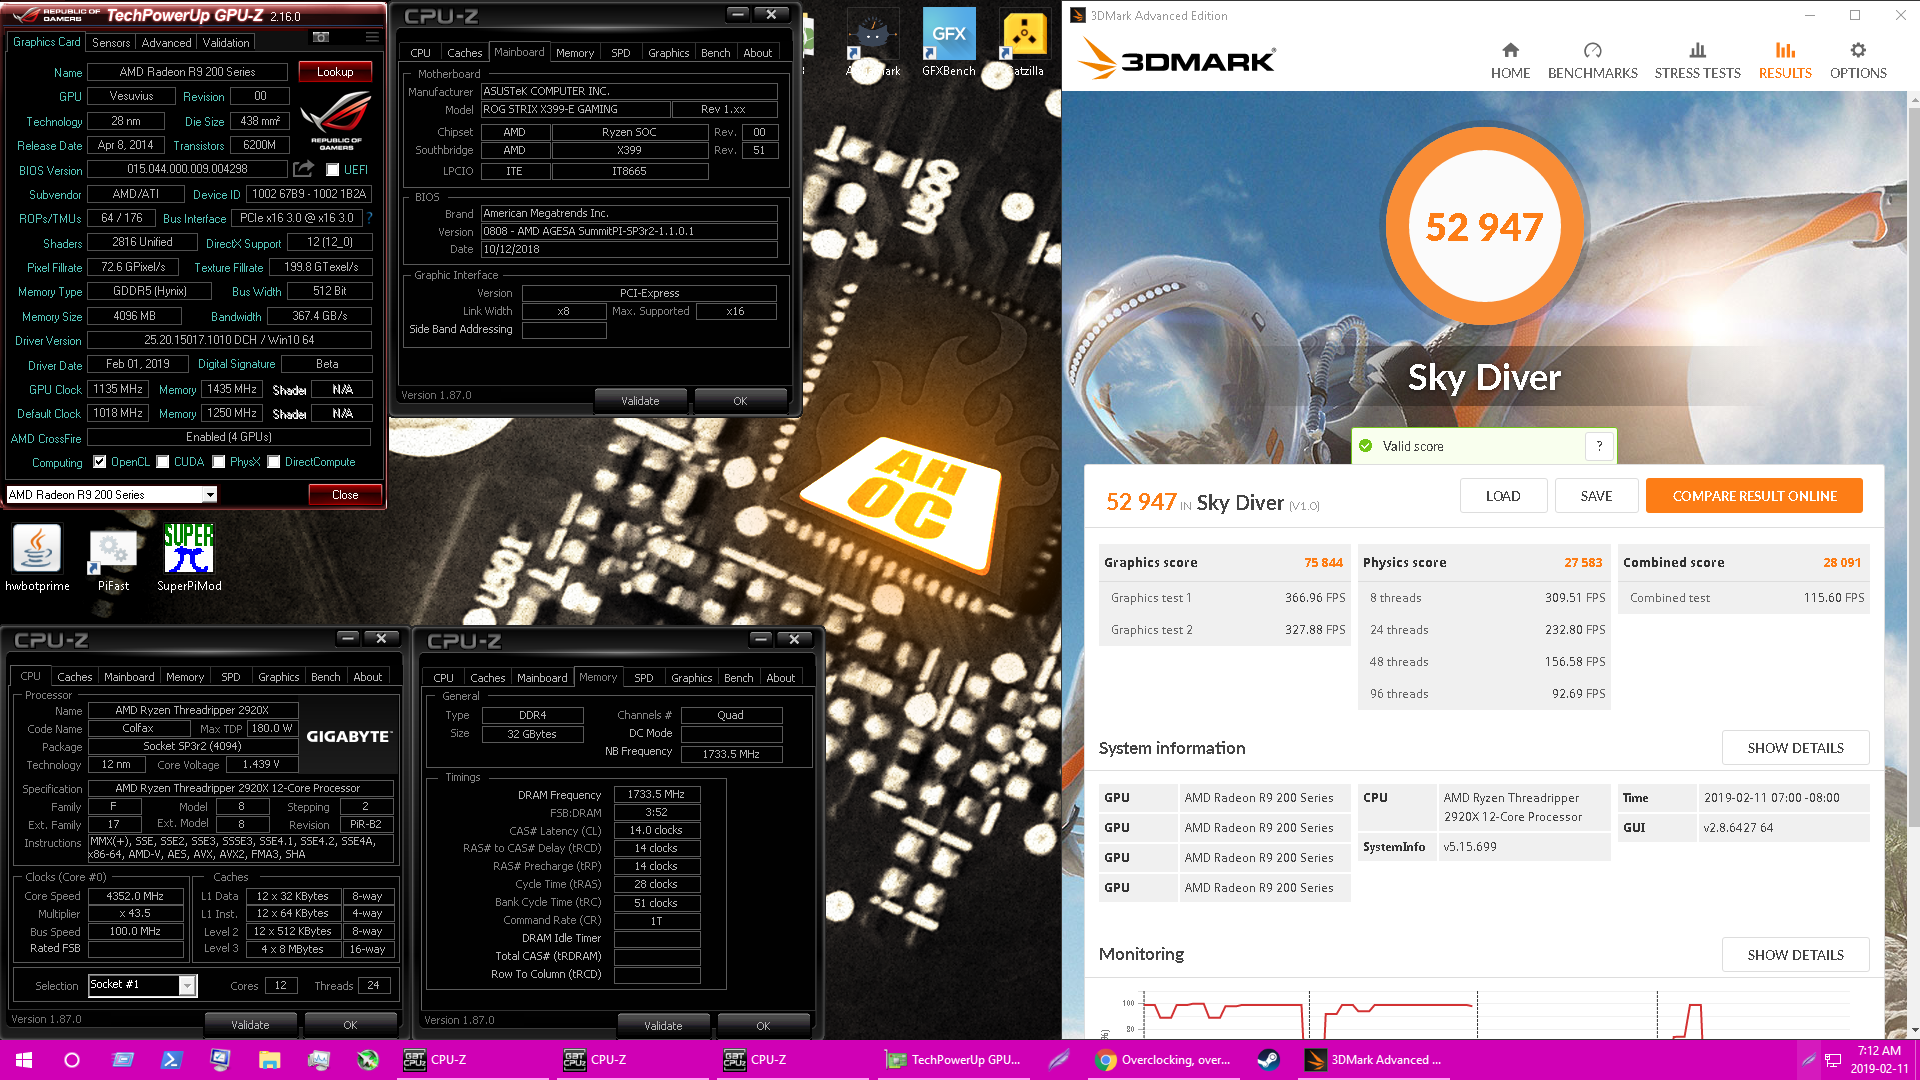Viewport: 1920px width, 1080px height.
Task: Open PowerShell from the taskbar
Action: tap(171, 1060)
